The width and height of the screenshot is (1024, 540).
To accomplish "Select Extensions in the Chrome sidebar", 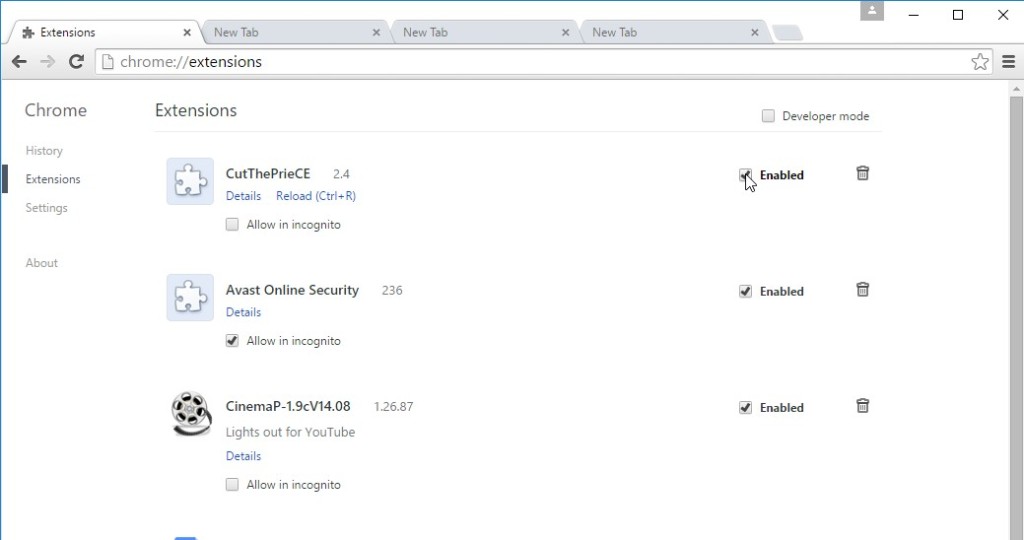I will point(53,179).
